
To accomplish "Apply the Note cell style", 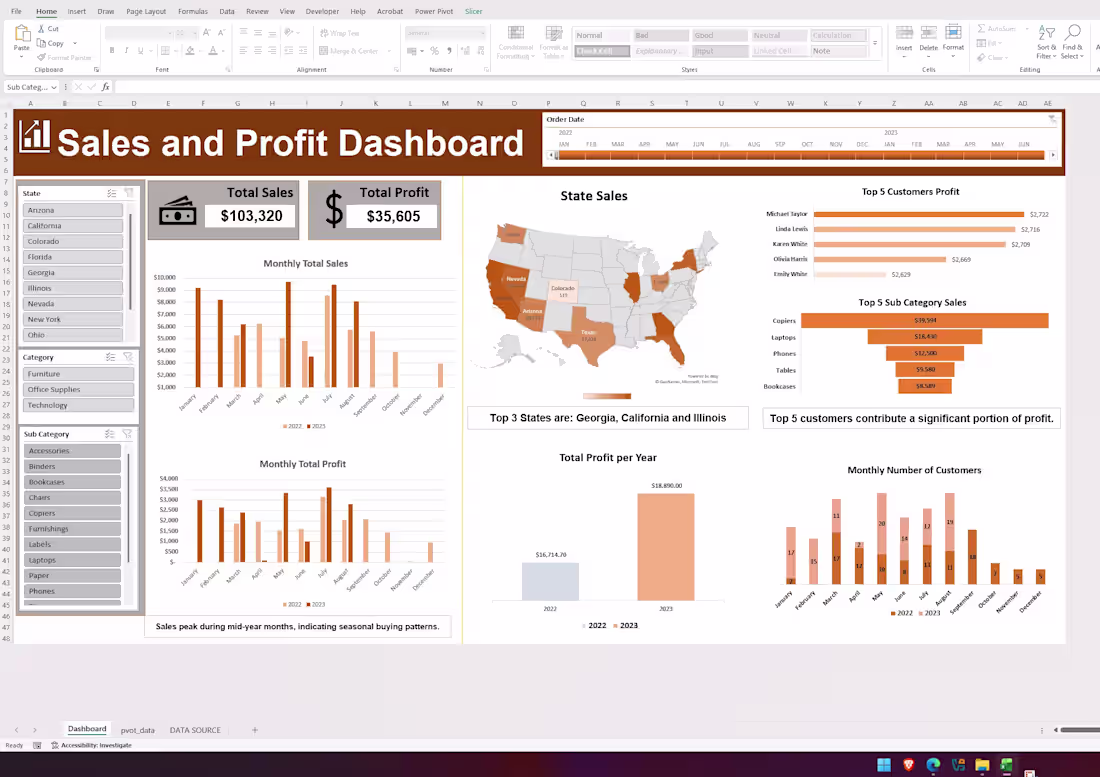I will [838, 50].
